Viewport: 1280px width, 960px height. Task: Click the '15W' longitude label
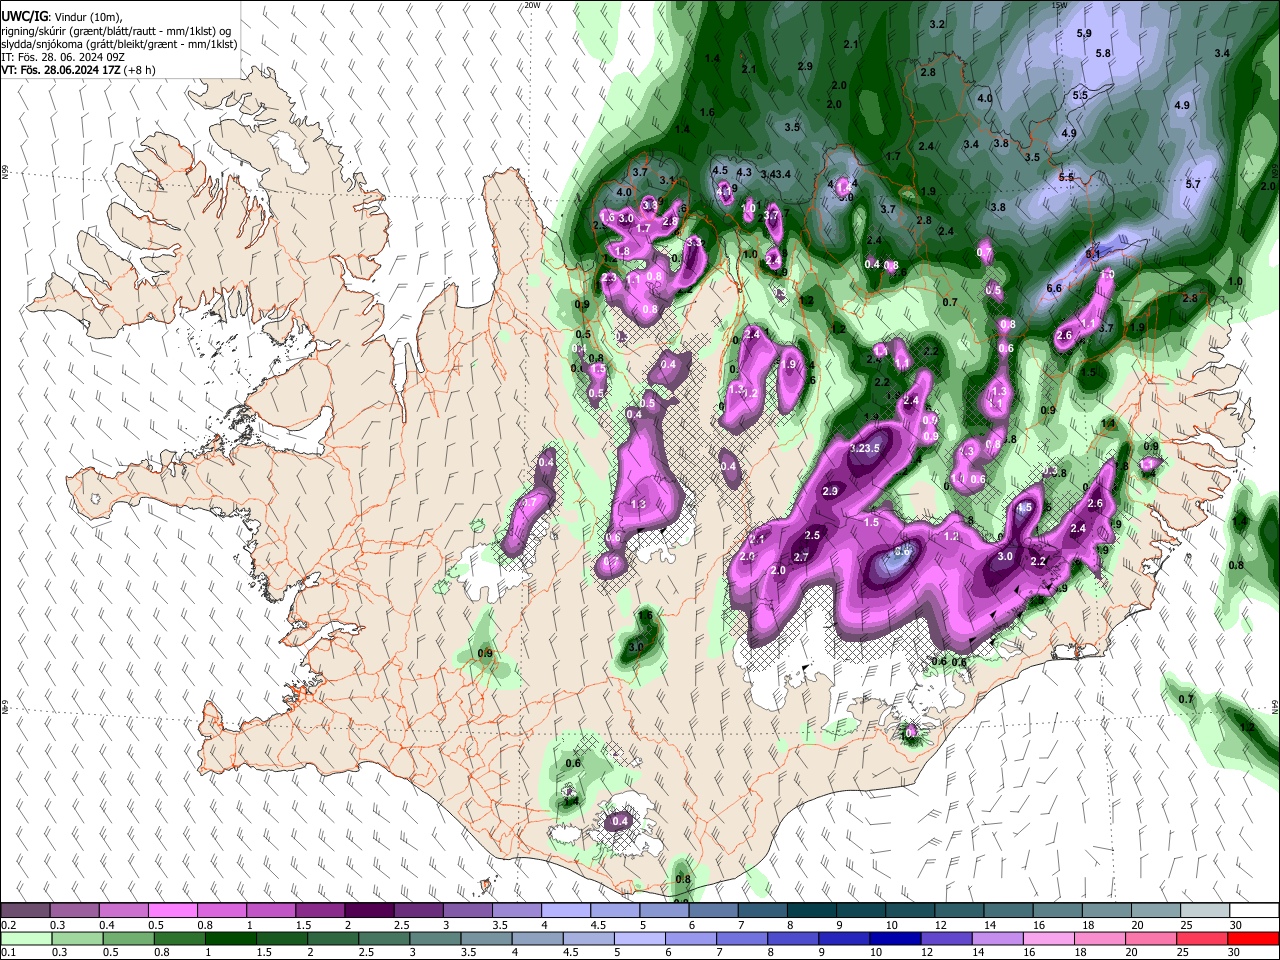tap(1060, 5)
